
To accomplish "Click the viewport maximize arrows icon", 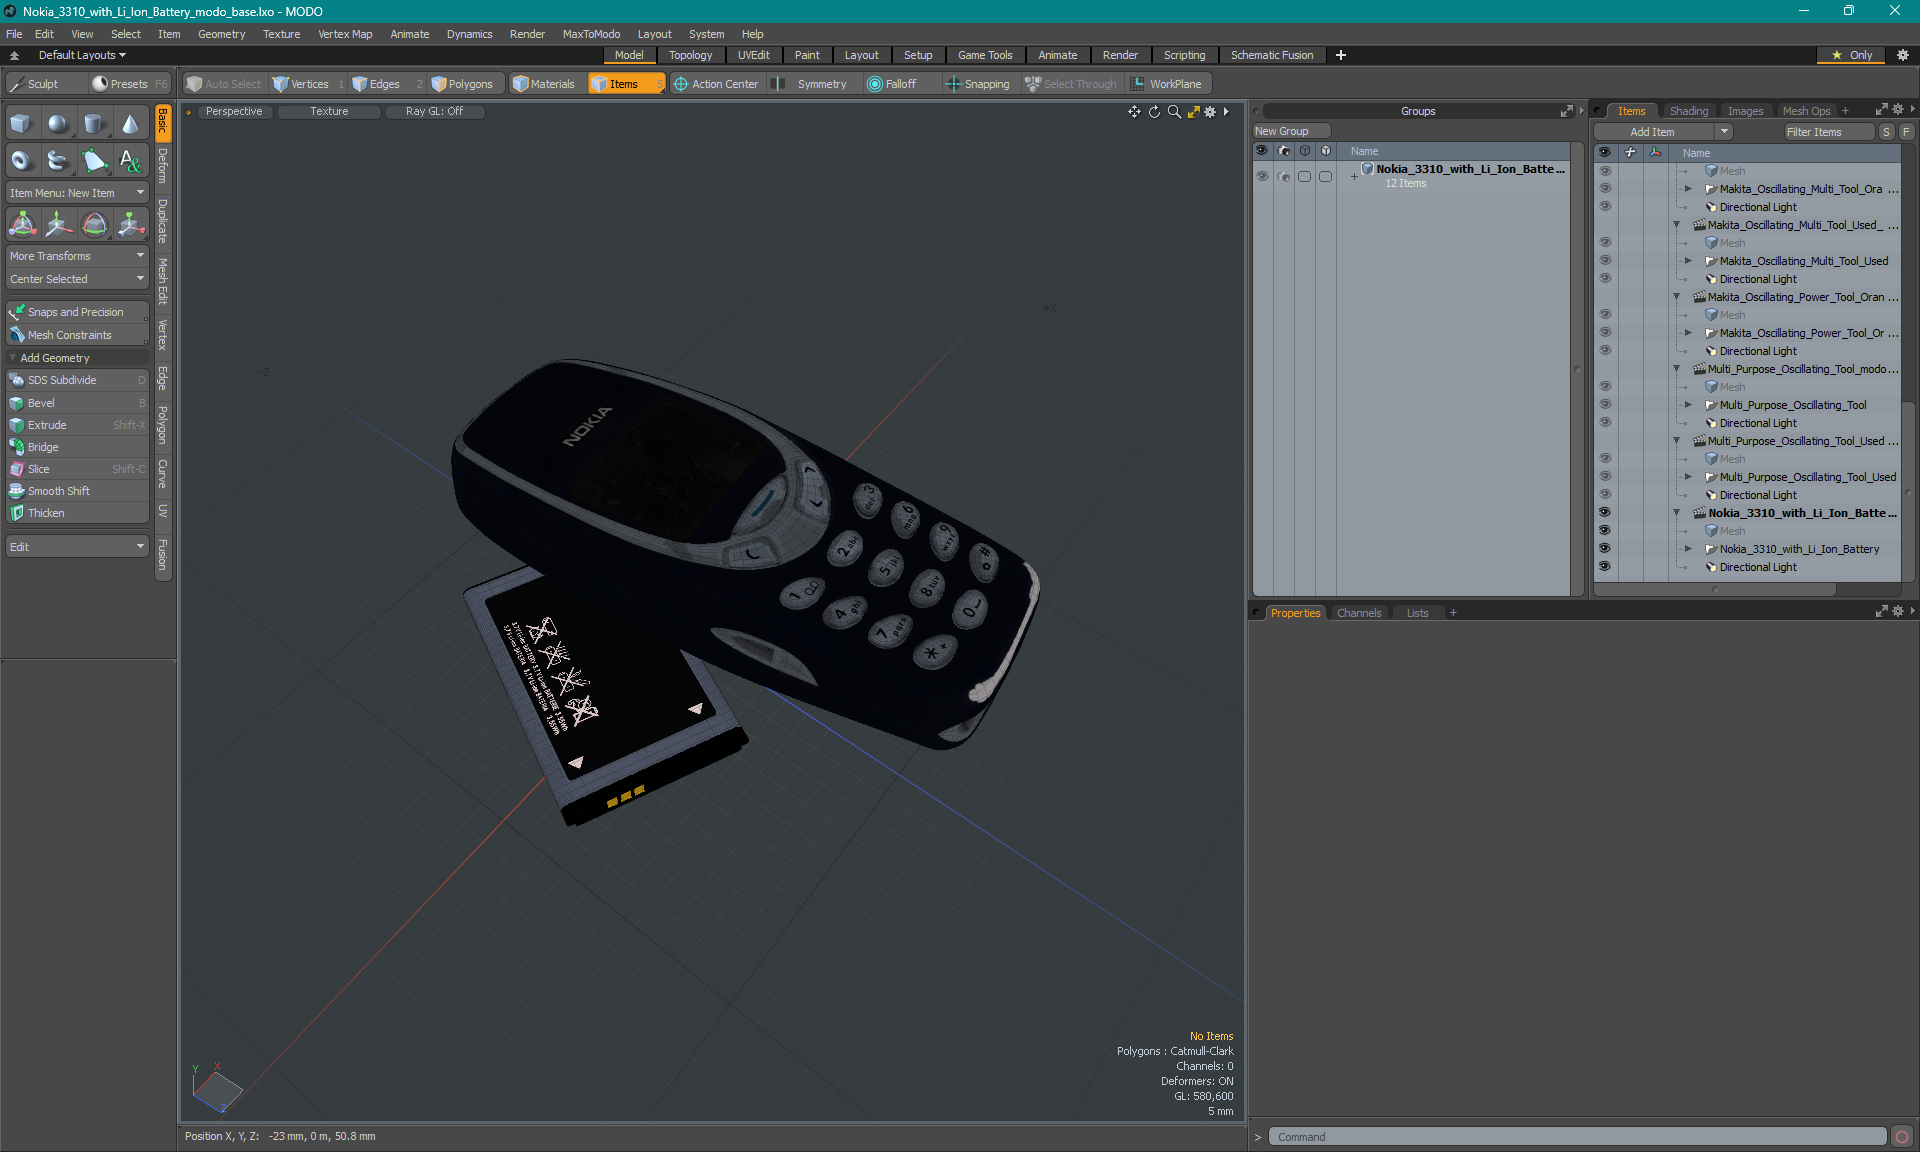I will [1193, 112].
